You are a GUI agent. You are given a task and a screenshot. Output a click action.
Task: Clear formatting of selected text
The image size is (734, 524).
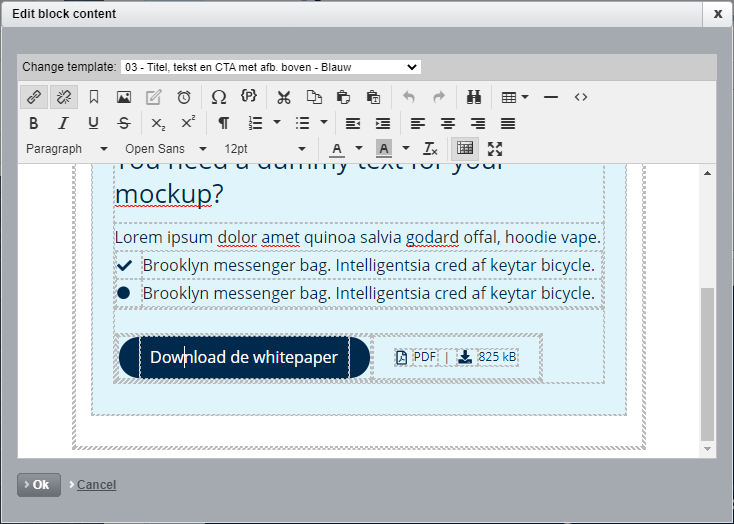(x=430, y=149)
